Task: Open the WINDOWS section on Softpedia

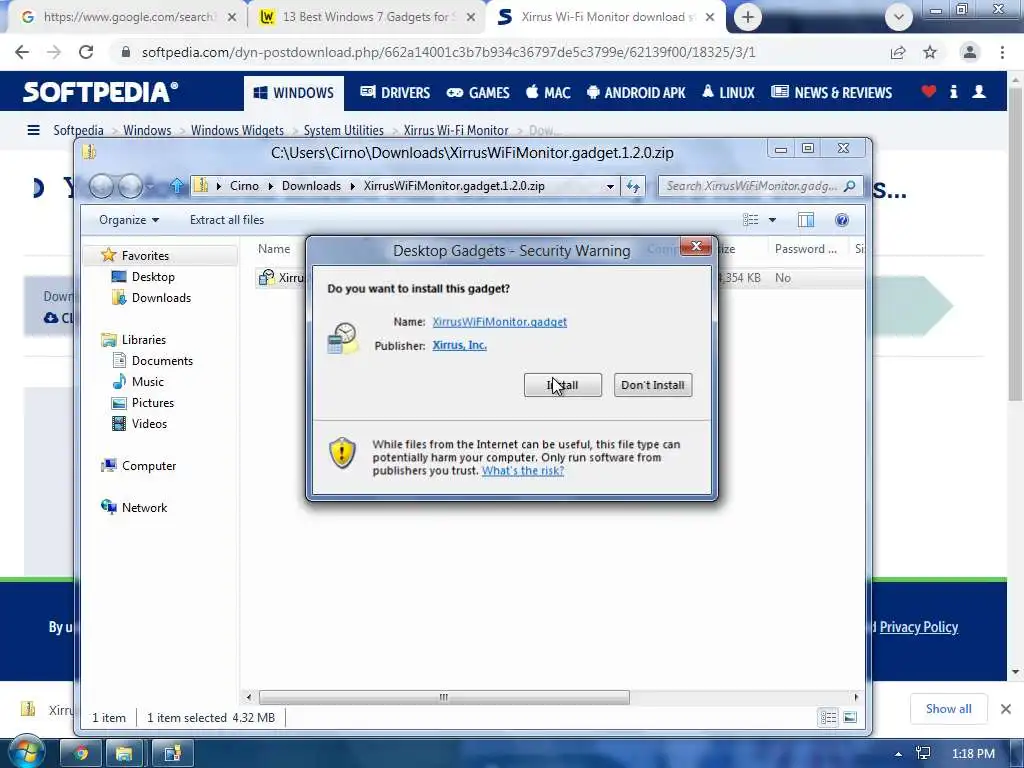Action: click(294, 93)
